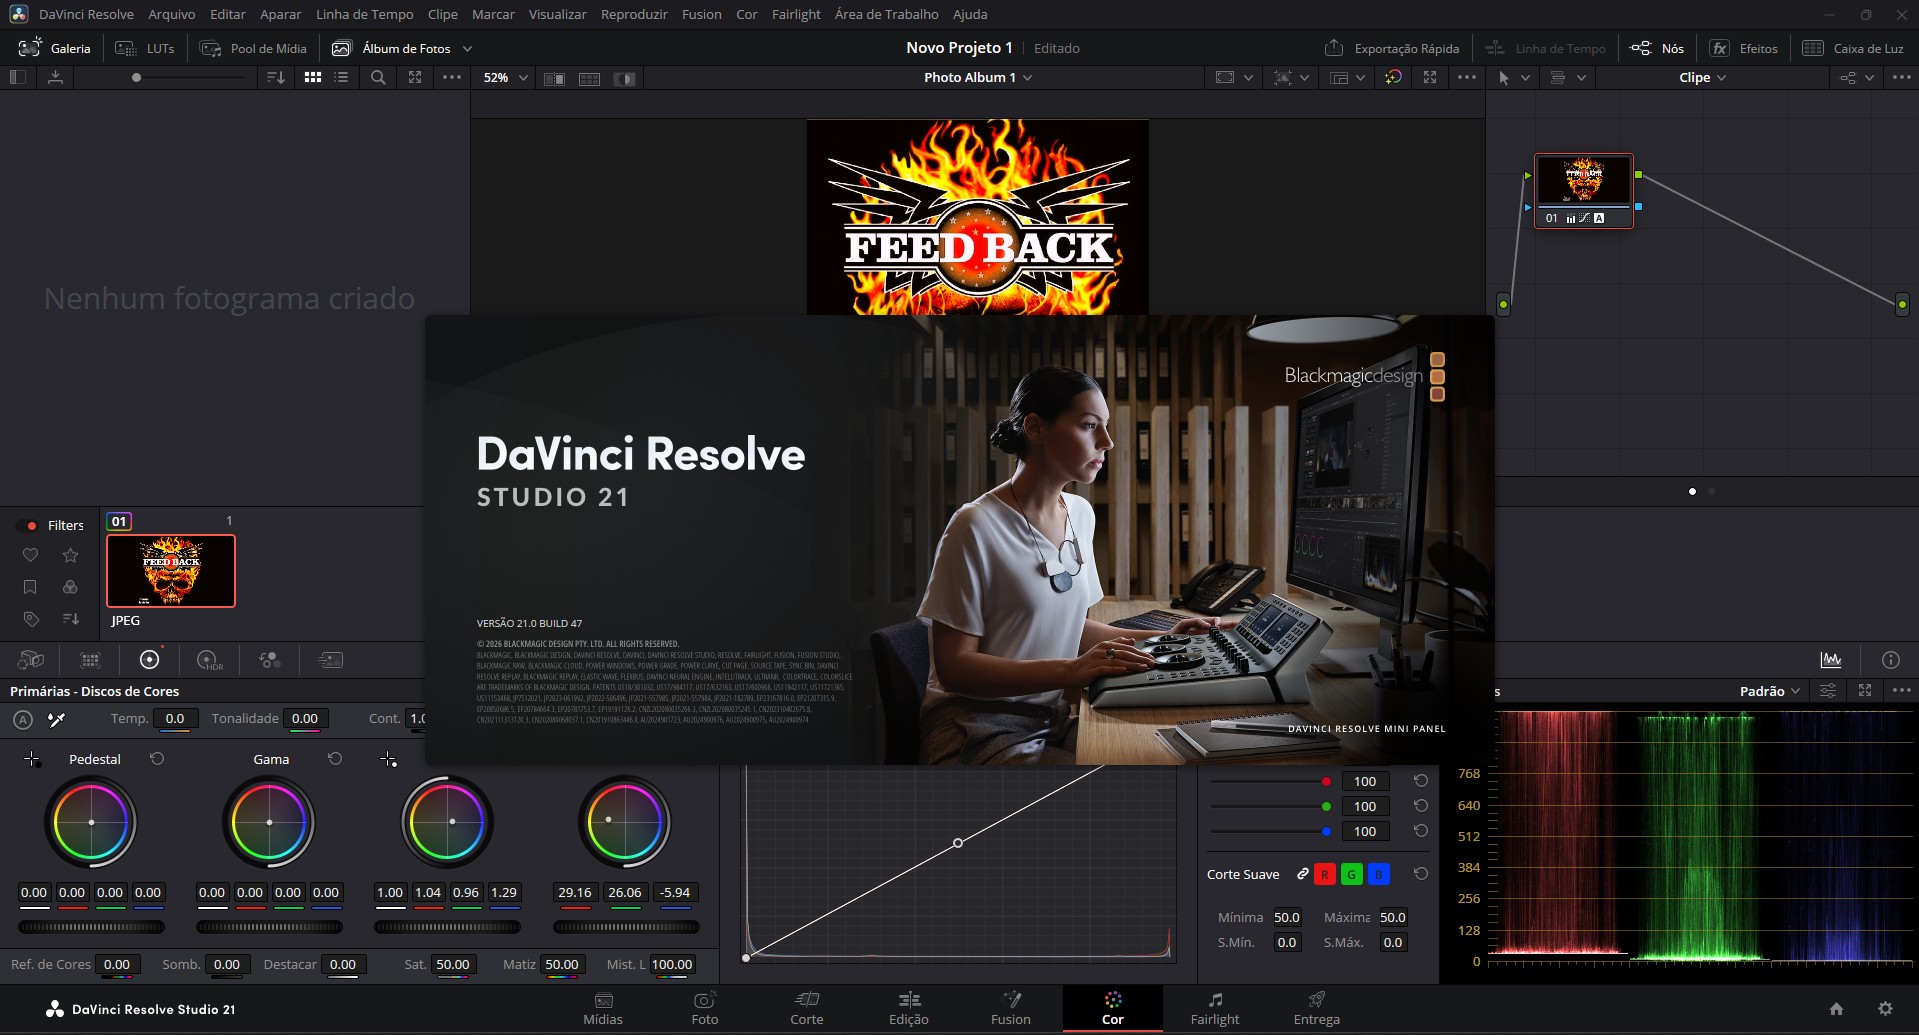Open node graph three-dot options menu
This screenshot has width=1919, height=1035.
tap(1901, 77)
